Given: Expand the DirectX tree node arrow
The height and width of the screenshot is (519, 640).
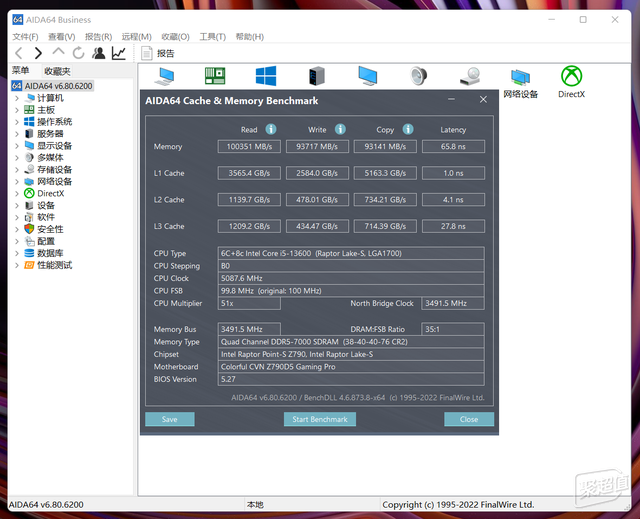Looking at the screenshot, I should [x=17, y=193].
